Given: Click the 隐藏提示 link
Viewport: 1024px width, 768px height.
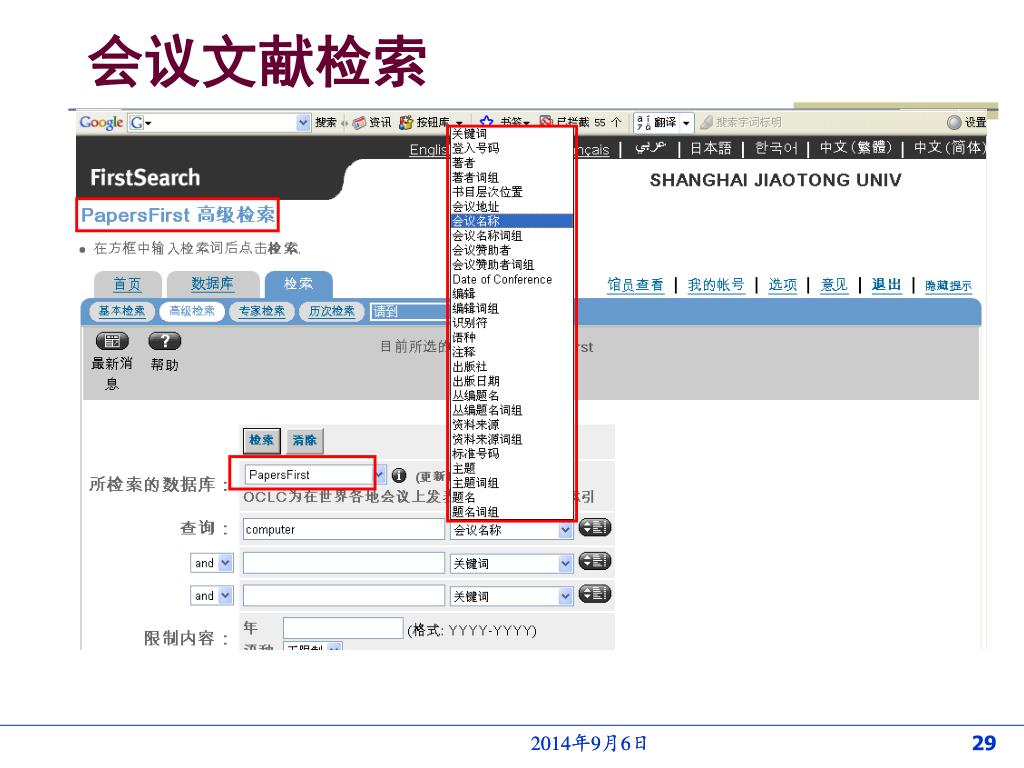Looking at the screenshot, I should 948,286.
